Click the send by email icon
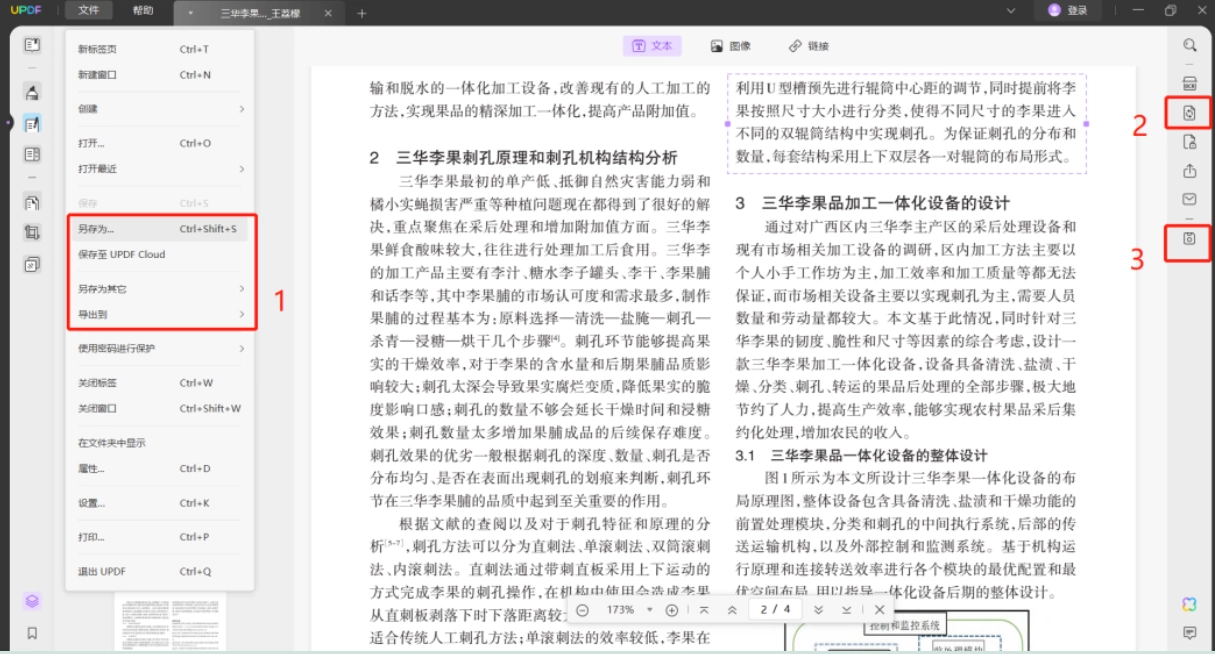This screenshot has width=1215, height=654. pyautogui.click(x=1189, y=199)
